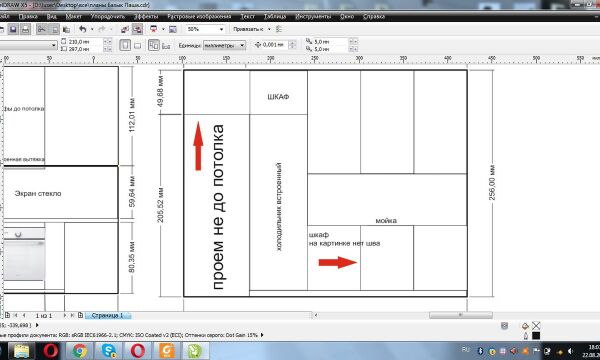Click the Export icon in the toolbar
Image resolution: width=600 pixels, height=360 pixels.
[137, 29]
